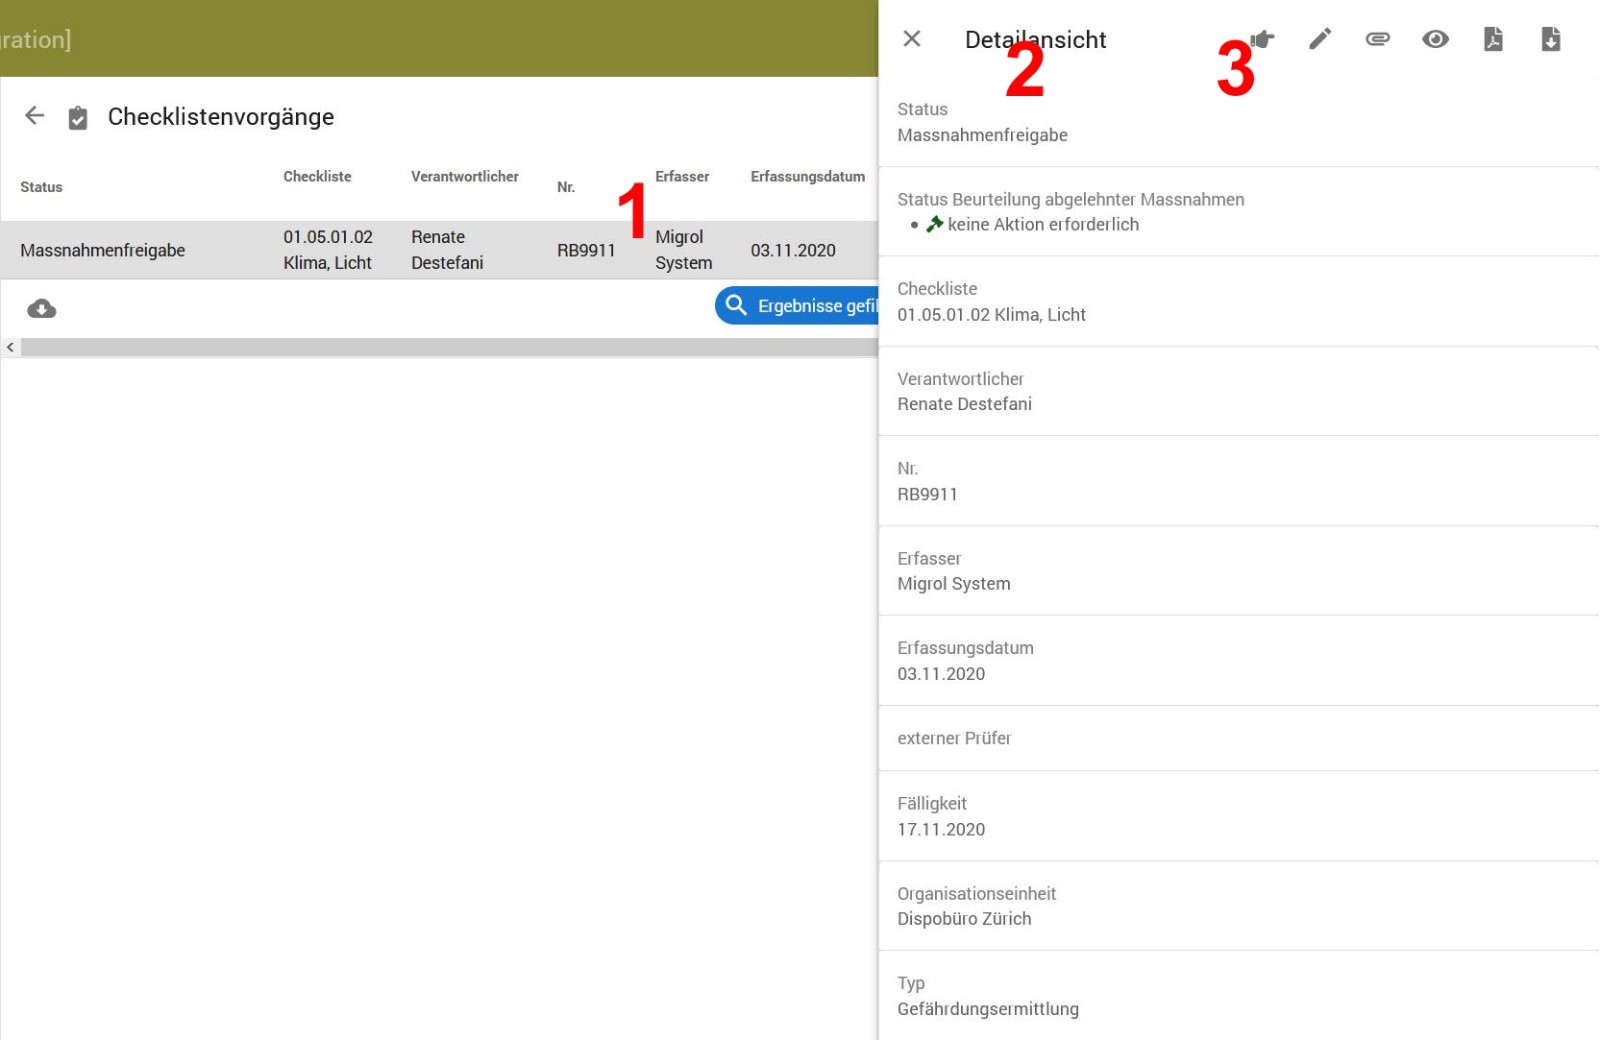Click the externer Prüfer field

coord(1239,738)
